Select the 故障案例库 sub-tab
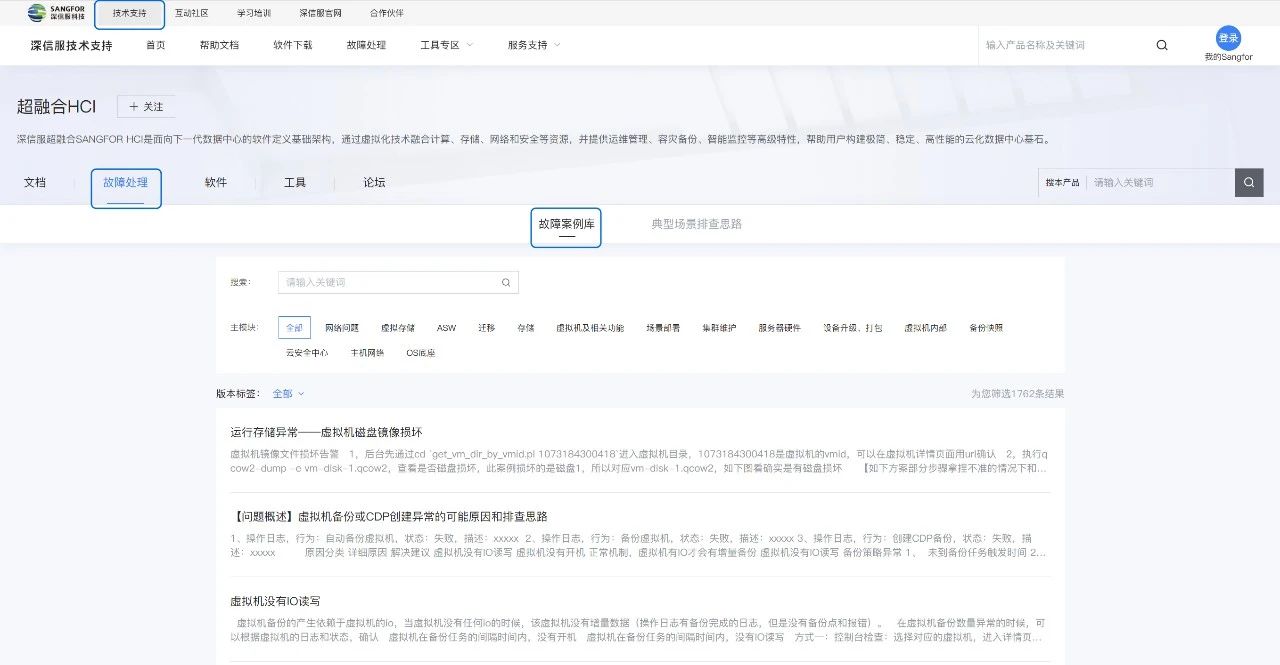1280x665 pixels. (x=566, y=225)
